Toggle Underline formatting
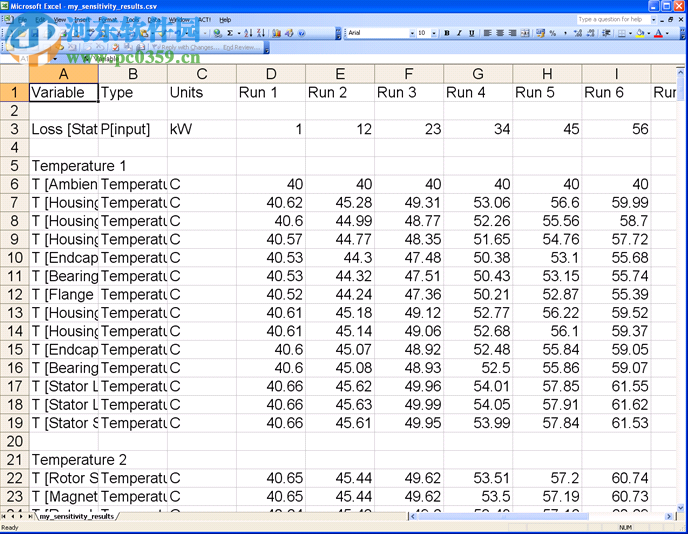Viewport: 688px width, 534px height. (x=472, y=33)
